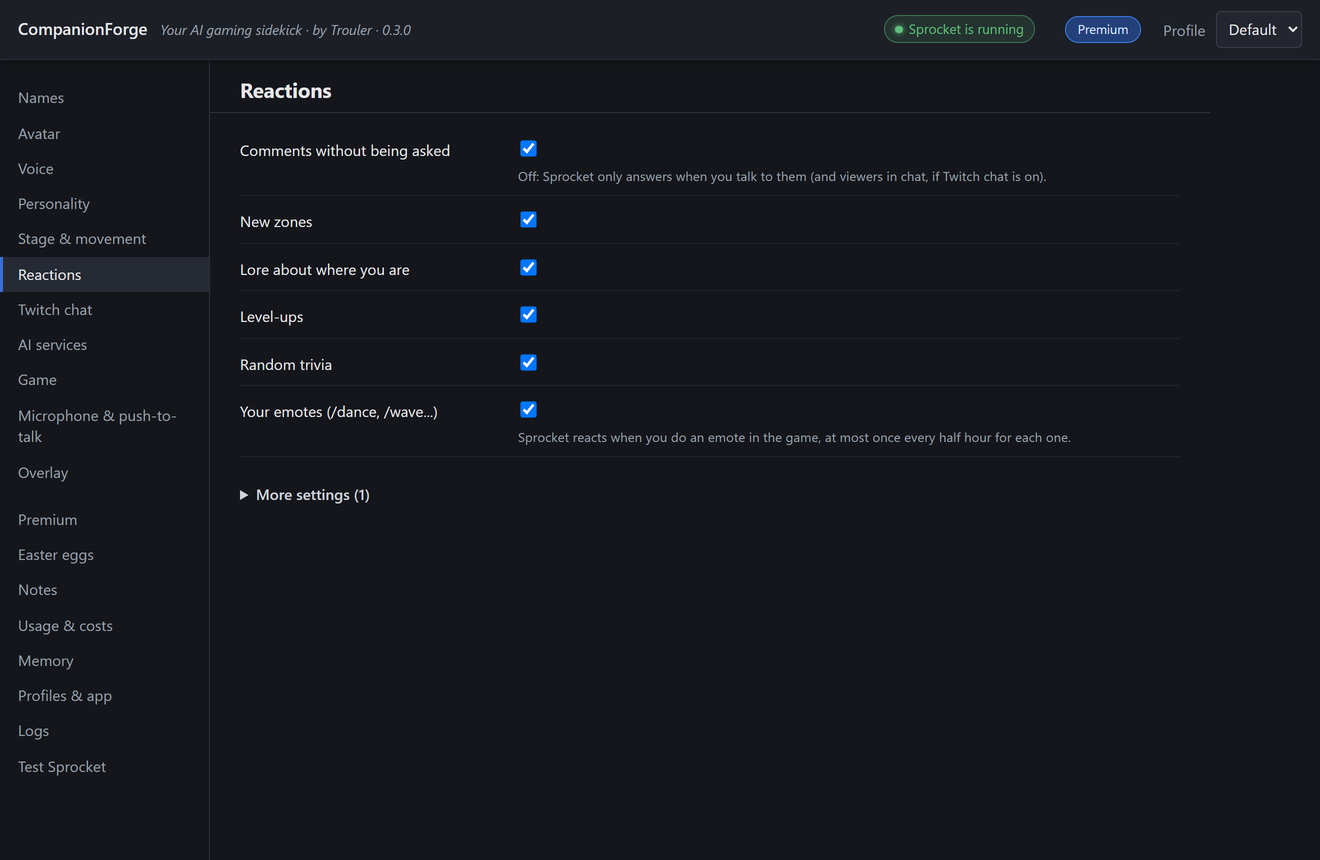Image resolution: width=1320 pixels, height=860 pixels.
Task: Click the Premium badge button
Action: coord(1102,30)
